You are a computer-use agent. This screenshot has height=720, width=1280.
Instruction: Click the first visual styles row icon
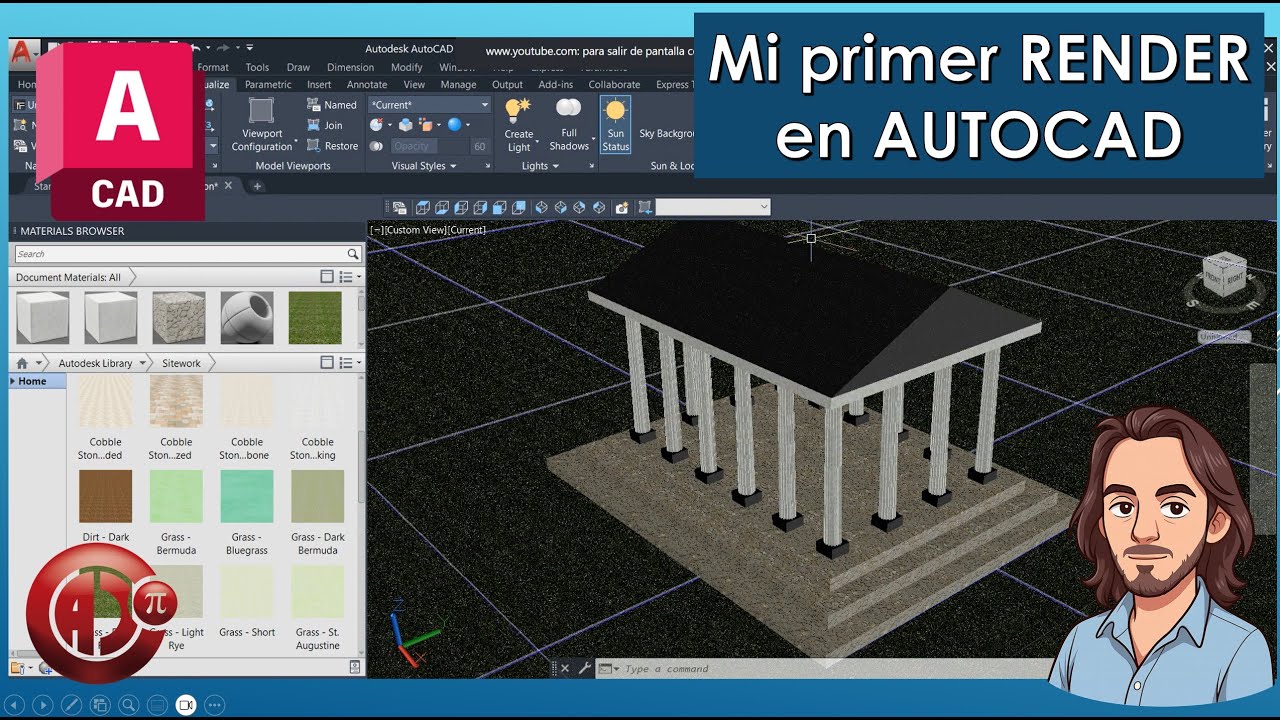pyautogui.click(x=376, y=125)
